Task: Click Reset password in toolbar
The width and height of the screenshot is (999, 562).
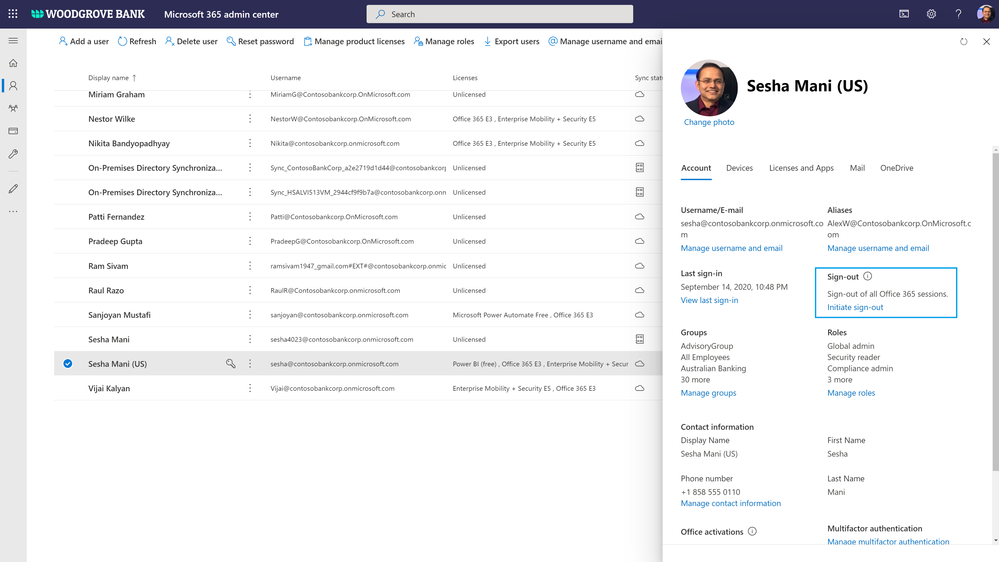Action: click(x=261, y=41)
